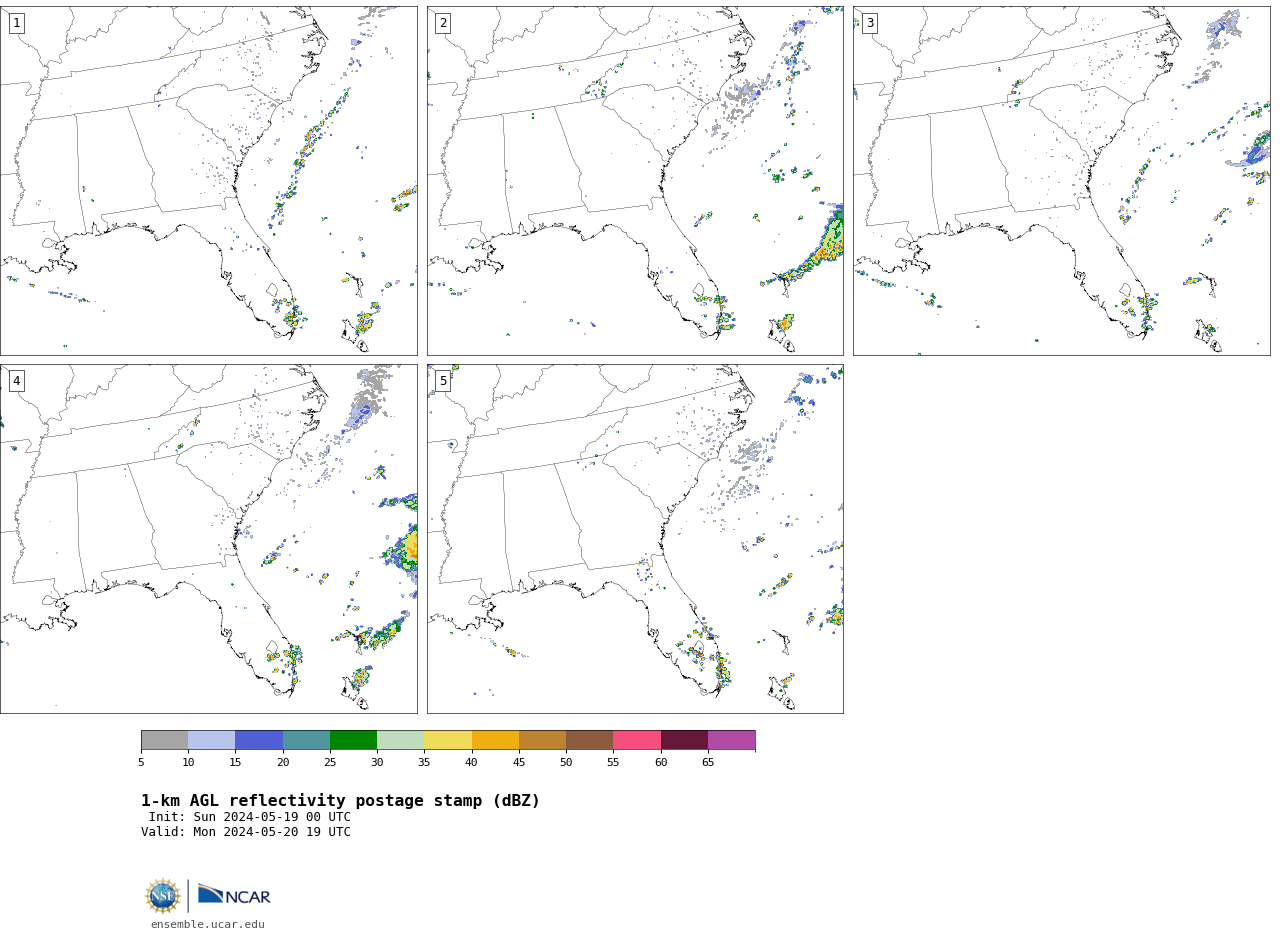Open ensemble member 1 reflectivity map
The height and width of the screenshot is (936, 1280).
pyautogui.click(x=209, y=181)
